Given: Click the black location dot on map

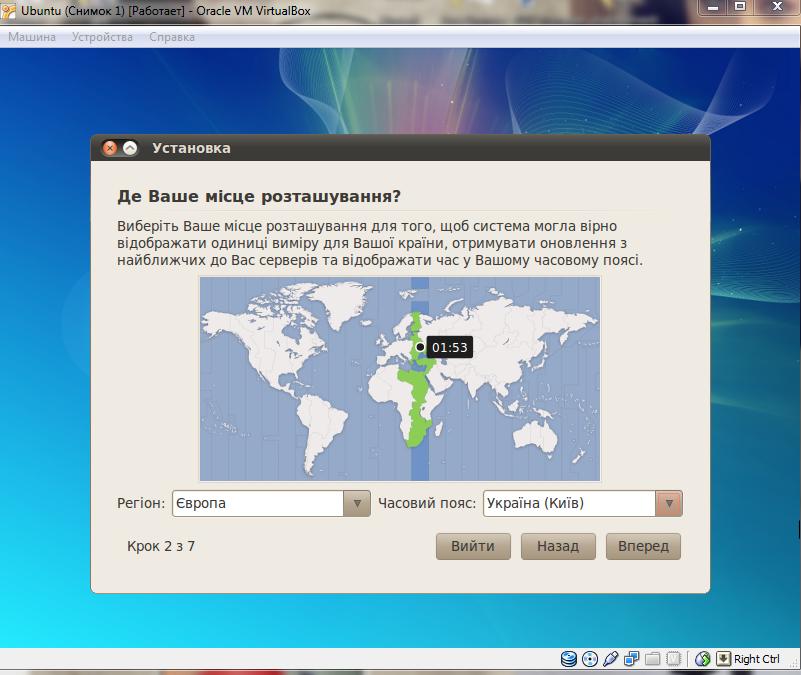Looking at the screenshot, I should [420, 347].
